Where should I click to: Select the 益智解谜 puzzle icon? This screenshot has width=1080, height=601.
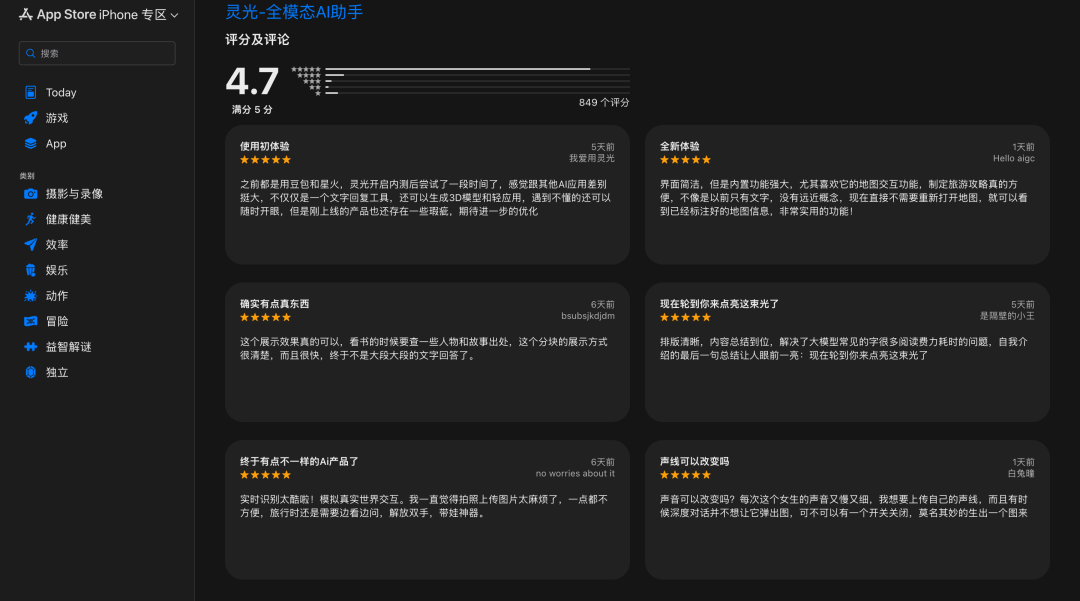tap(30, 347)
